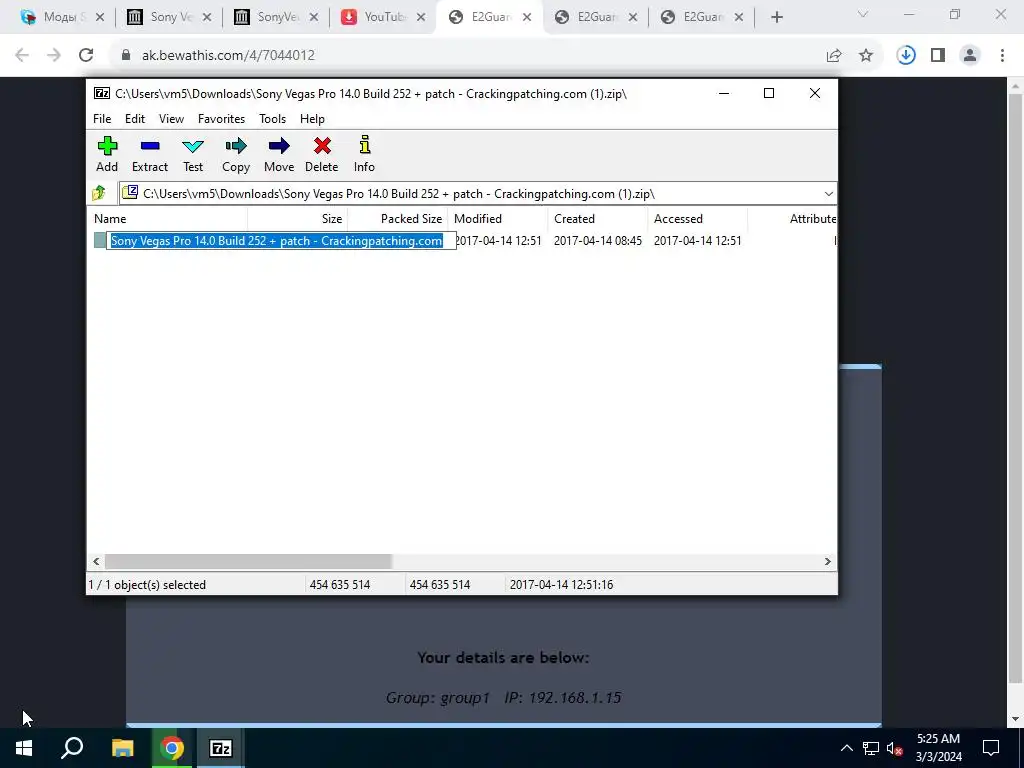Open the Windows Start menu
This screenshot has height=768, width=1024.
click(x=24, y=748)
